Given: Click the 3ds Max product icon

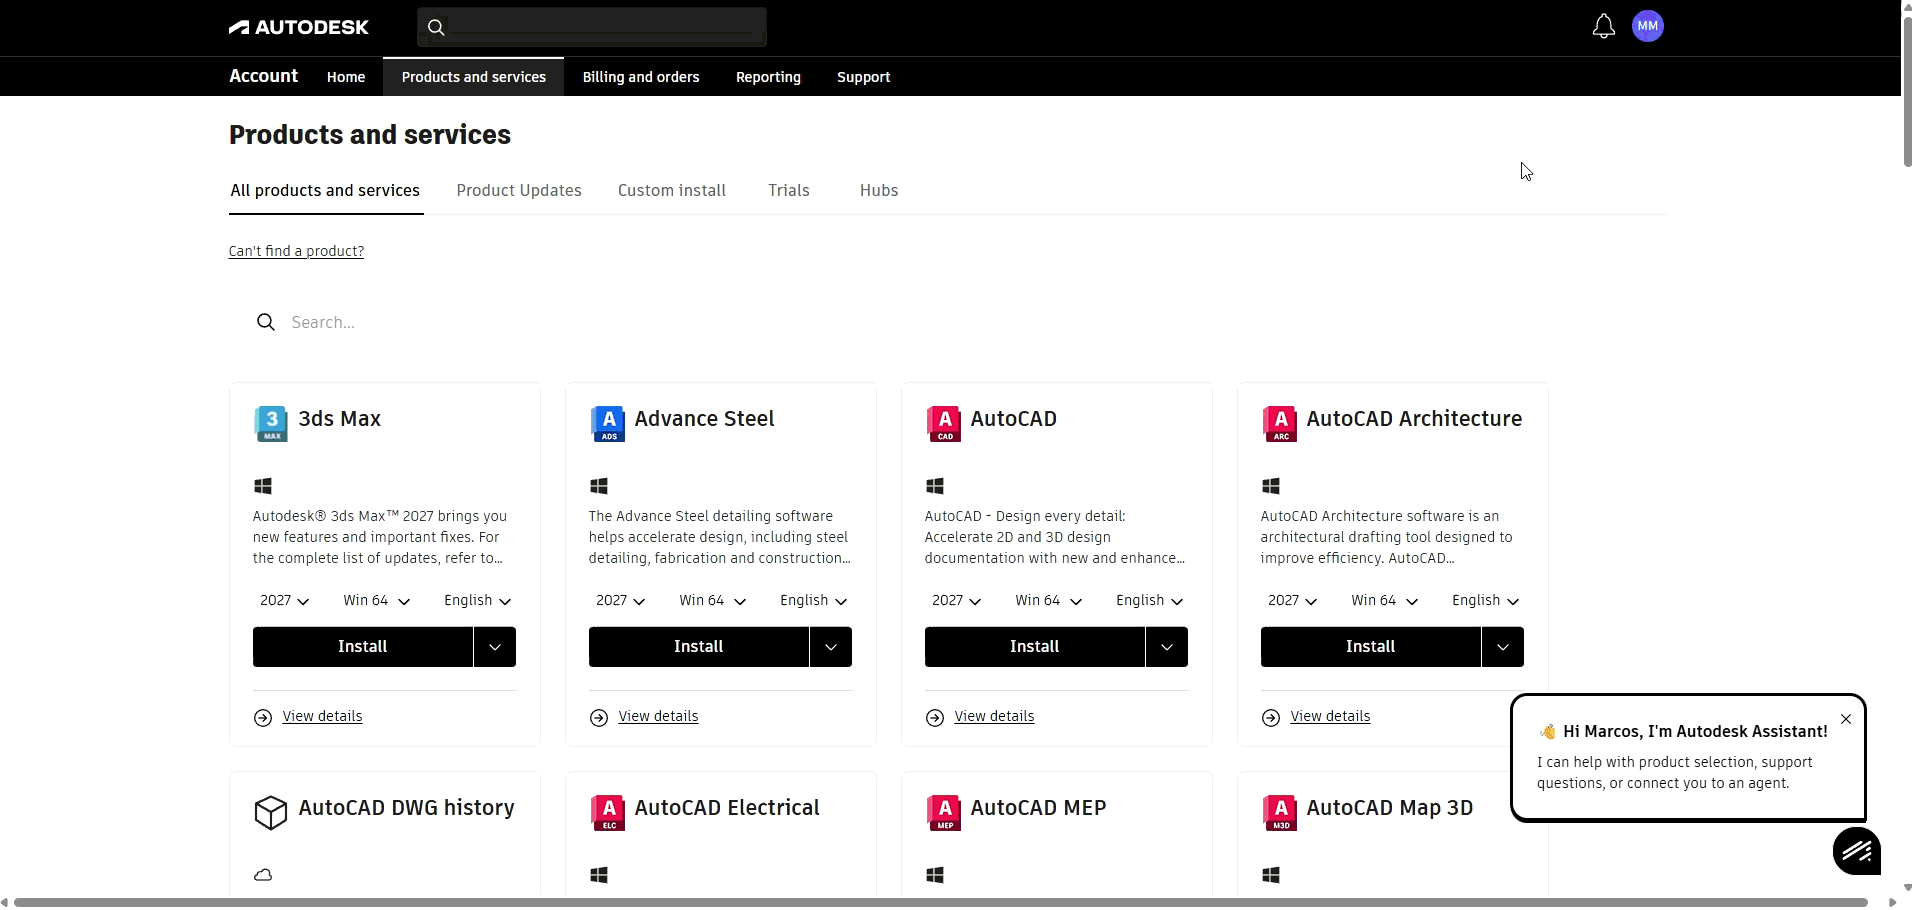Looking at the screenshot, I should click(x=271, y=424).
